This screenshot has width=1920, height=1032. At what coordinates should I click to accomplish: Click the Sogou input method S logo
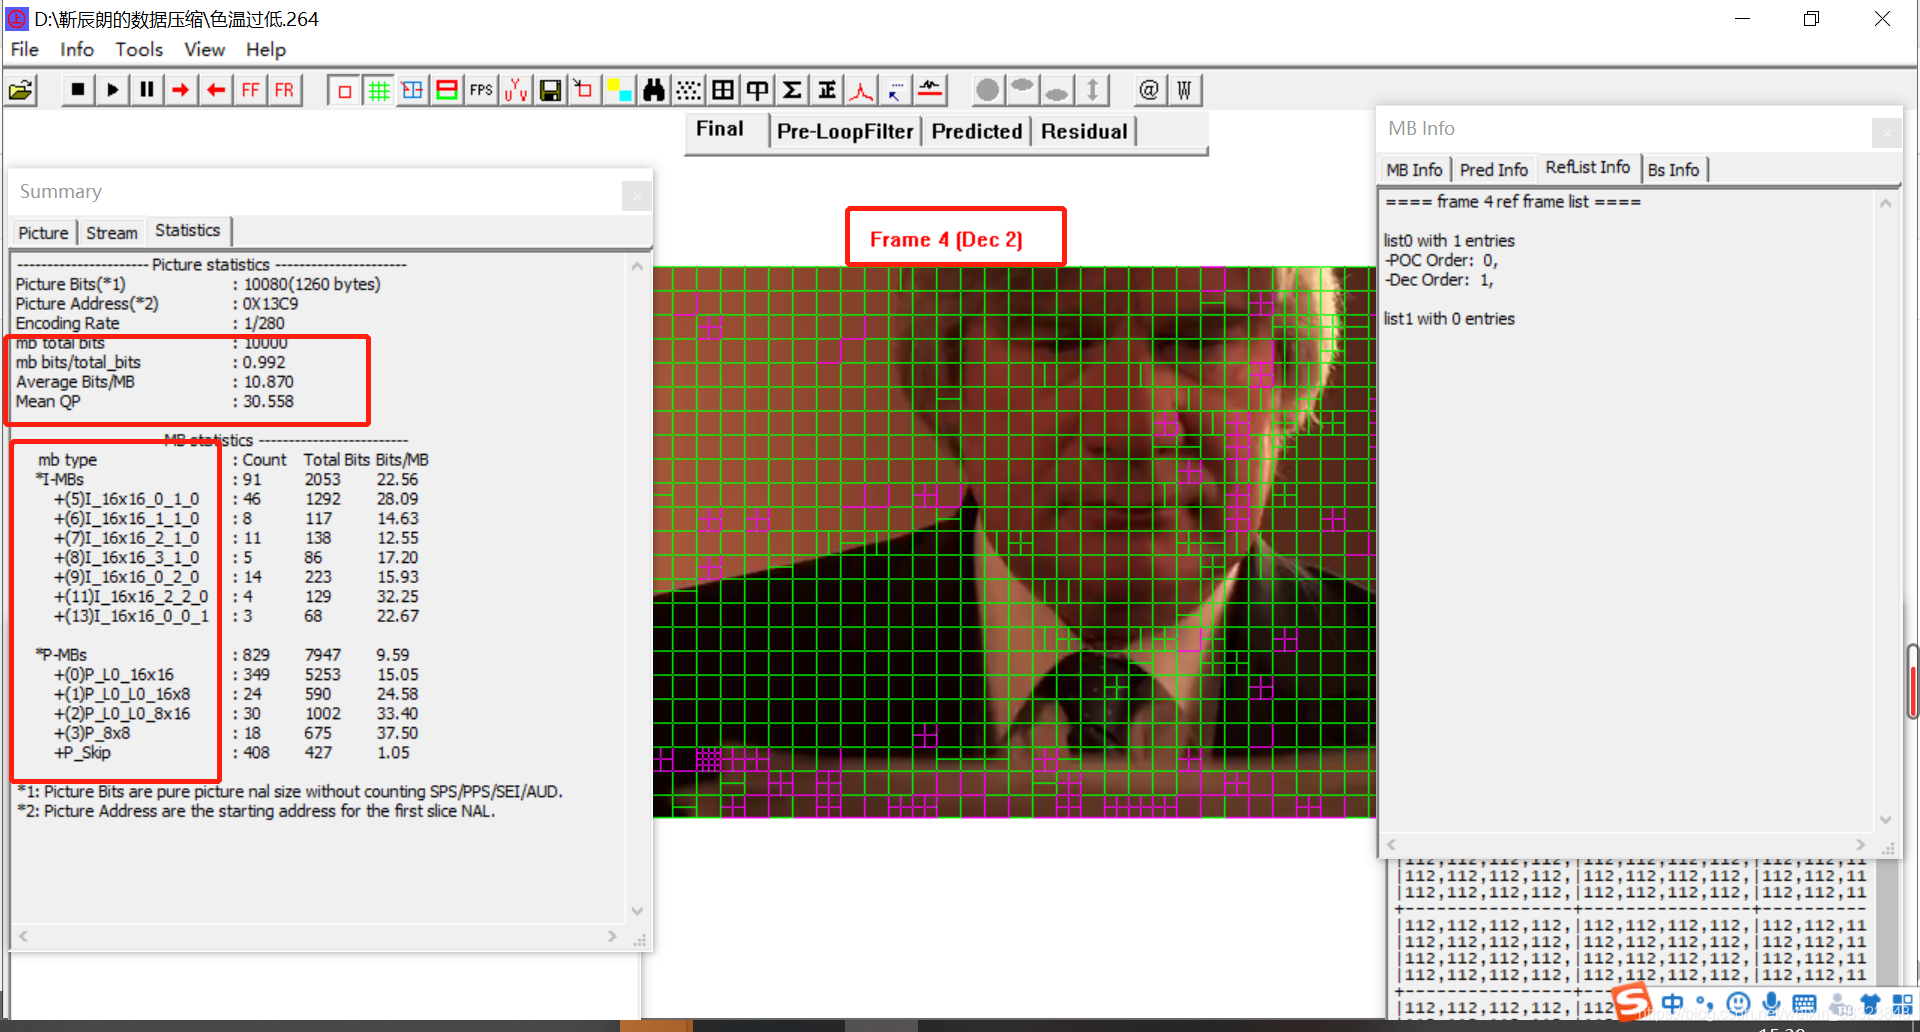[x=1631, y=1001]
